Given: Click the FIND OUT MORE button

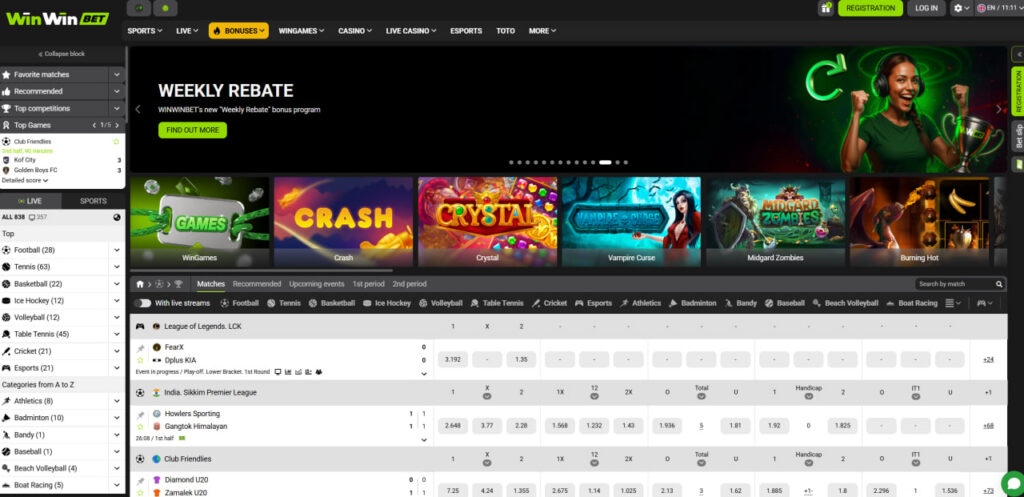Looking at the screenshot, I should pos(193,130).
